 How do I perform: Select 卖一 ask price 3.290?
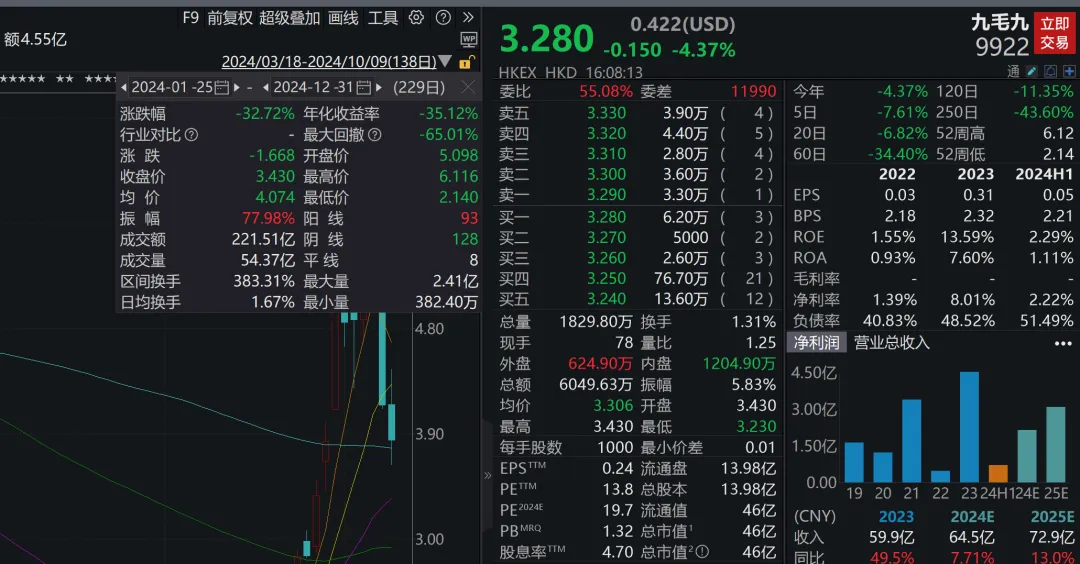click(x=606, y=195)
